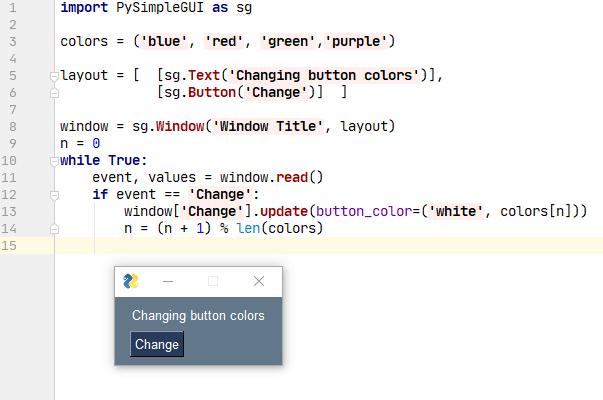The image size is (603, 400).
Task: Click the disabled maximize button of popup window
Action: pyautogui.click(x=213, y=282)
